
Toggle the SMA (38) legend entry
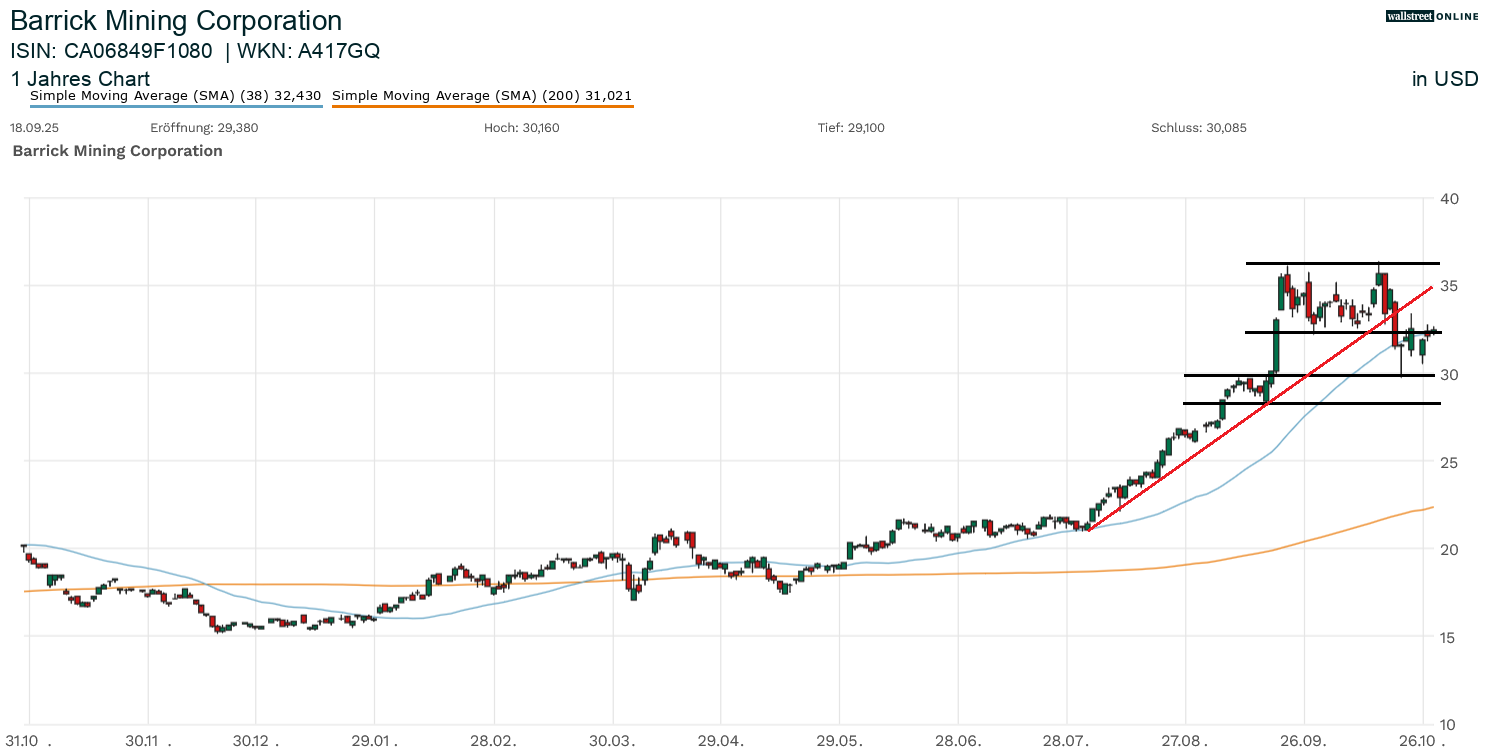[176, 96]
